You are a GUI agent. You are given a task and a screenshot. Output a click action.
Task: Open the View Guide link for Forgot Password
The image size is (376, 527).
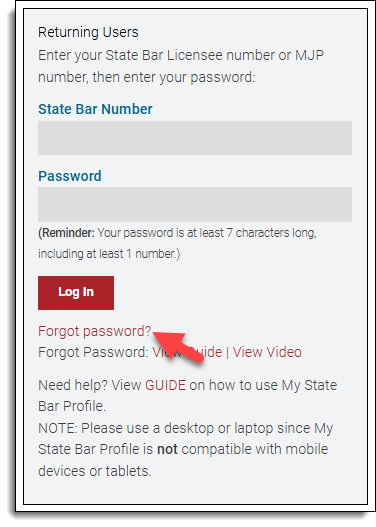tap(187, 352)
